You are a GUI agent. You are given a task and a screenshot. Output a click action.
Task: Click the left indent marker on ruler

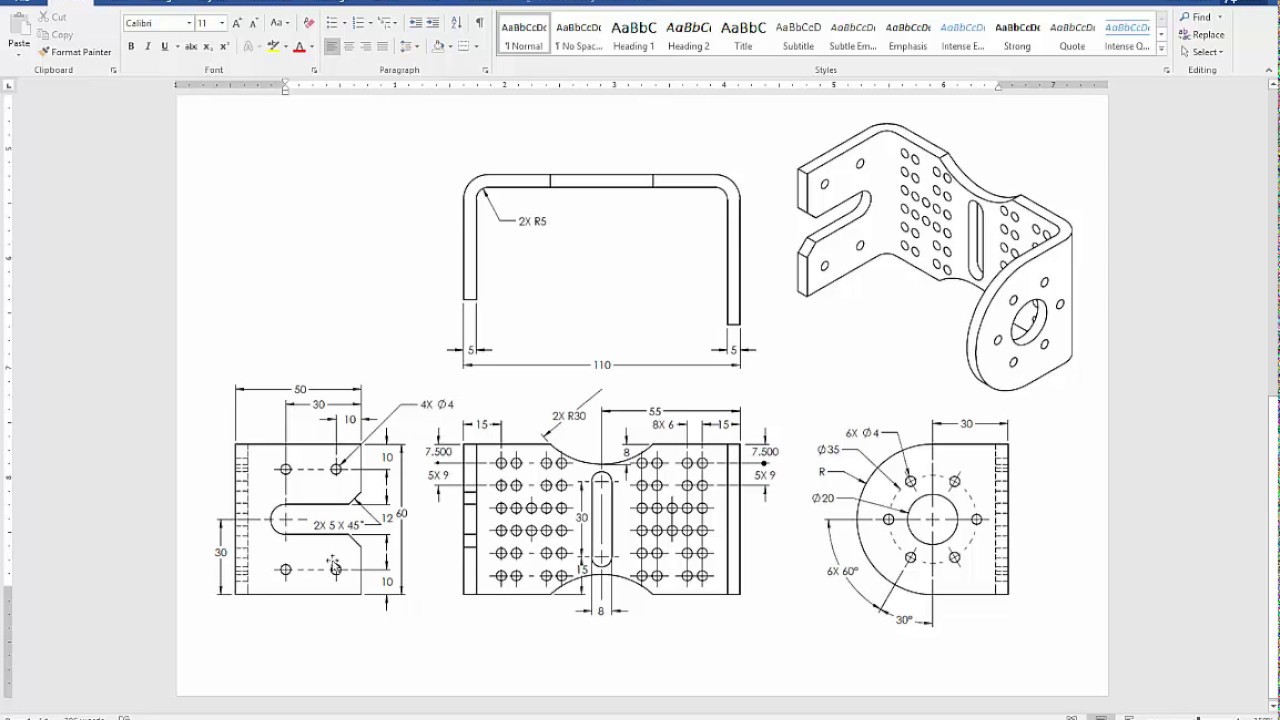285,90
